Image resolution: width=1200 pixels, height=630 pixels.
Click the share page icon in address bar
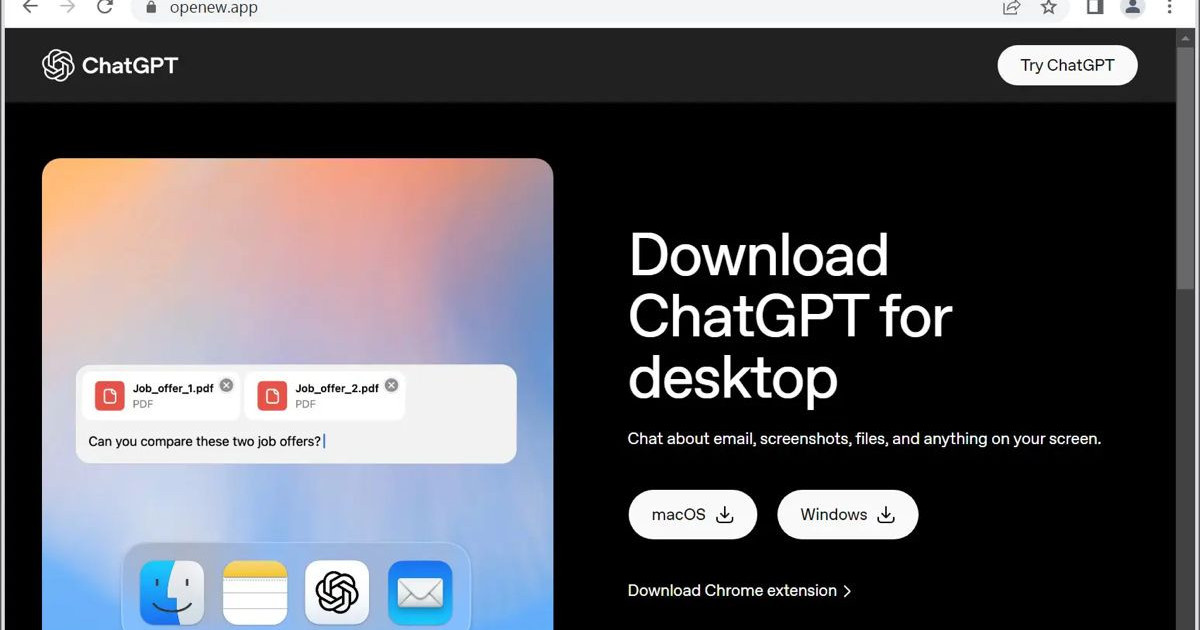pos(1011,8)
